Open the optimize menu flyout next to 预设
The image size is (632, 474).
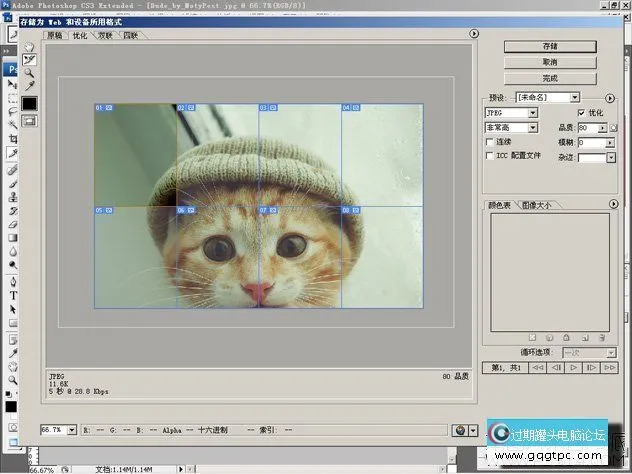click(610, 98)
